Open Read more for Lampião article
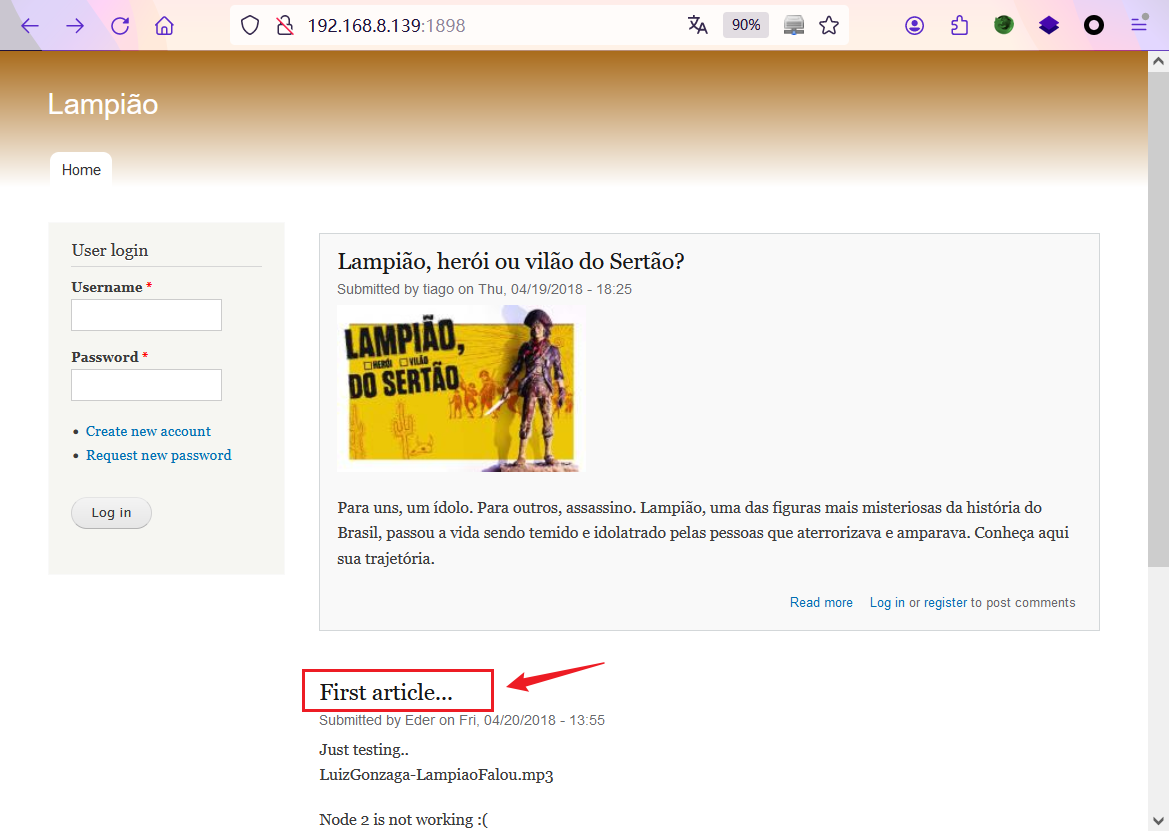Screen dimensions: 1169x831 point(821,603)
